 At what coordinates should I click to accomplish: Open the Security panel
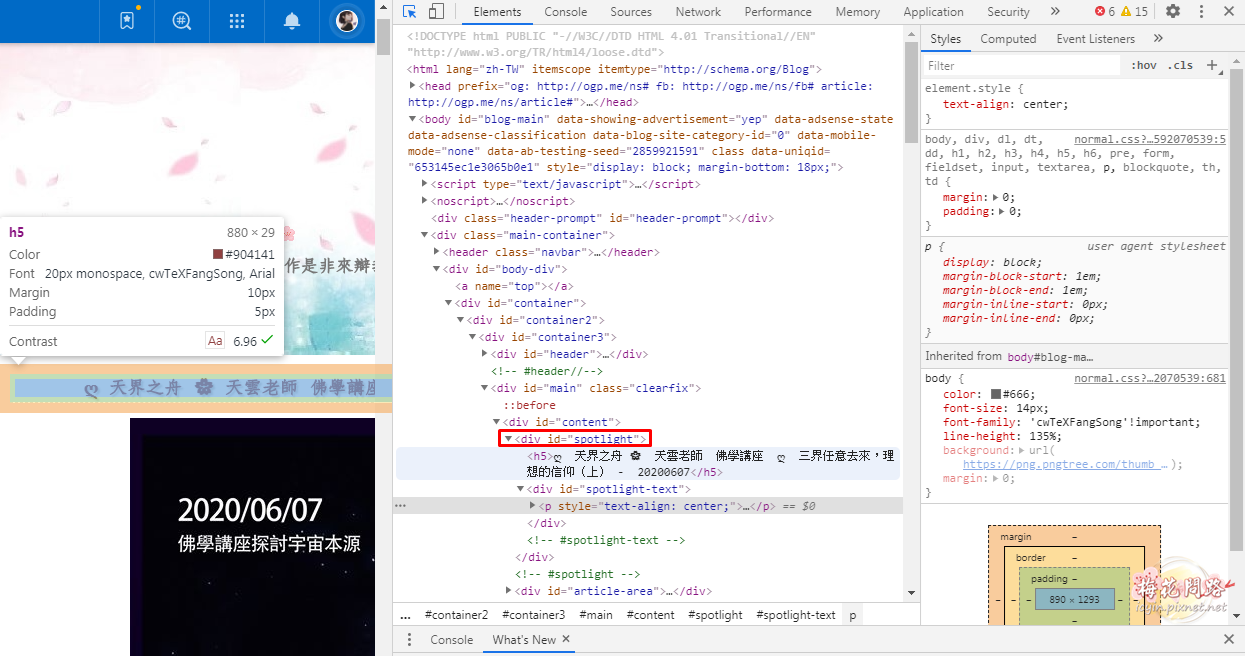pos(1008,12)
